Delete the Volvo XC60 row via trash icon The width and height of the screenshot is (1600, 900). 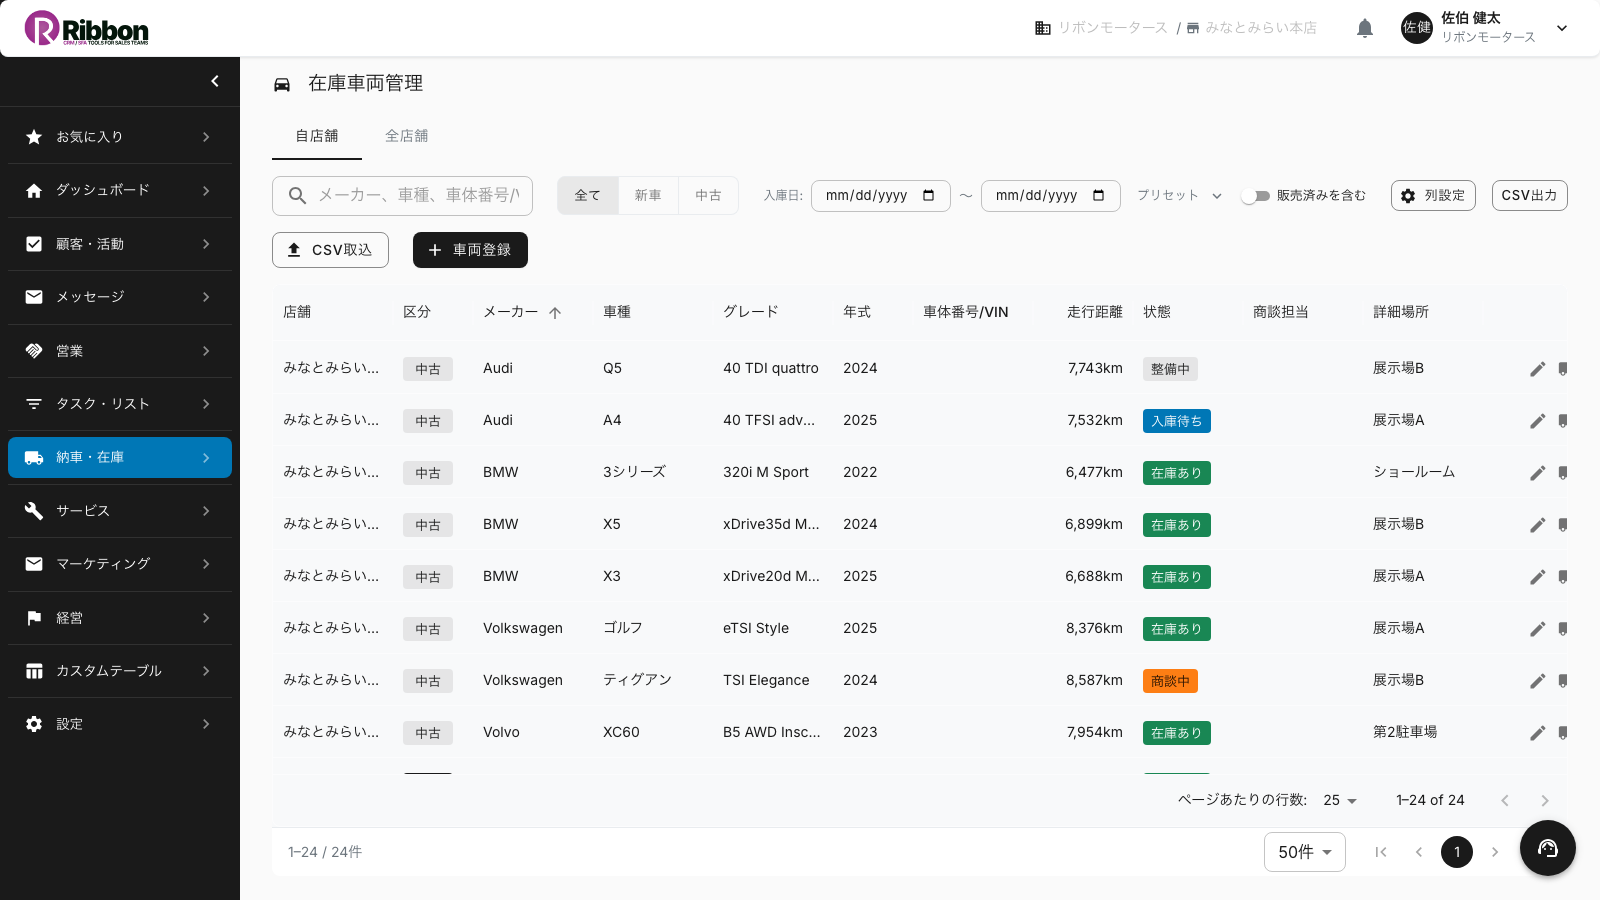tap(1563, 733)
